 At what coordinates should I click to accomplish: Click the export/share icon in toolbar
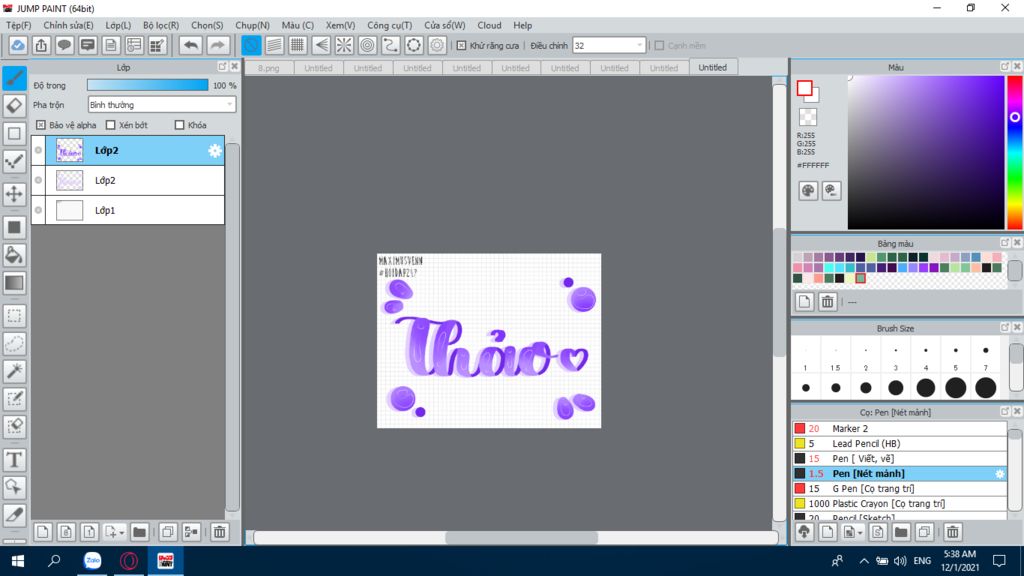(x=41, y=45)
